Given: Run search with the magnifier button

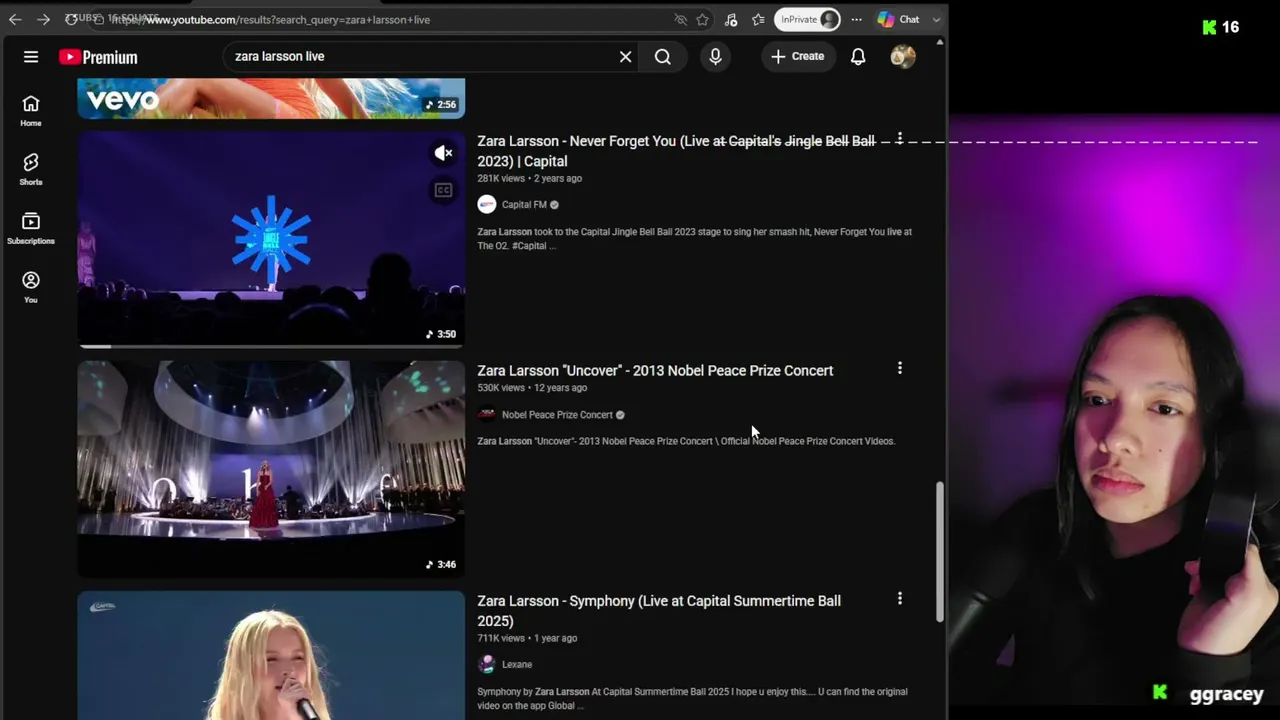Looking at the screenshot, I should [663, 57].
